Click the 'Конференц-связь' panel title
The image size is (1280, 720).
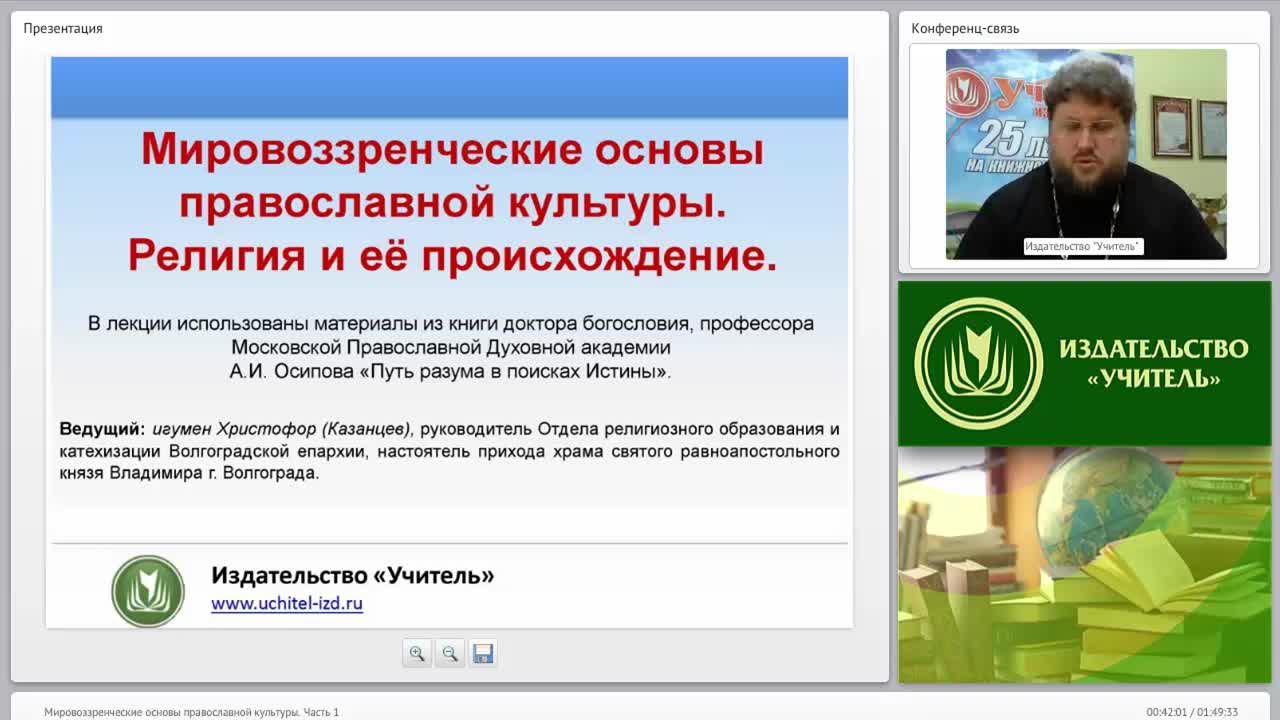[965, 28]
